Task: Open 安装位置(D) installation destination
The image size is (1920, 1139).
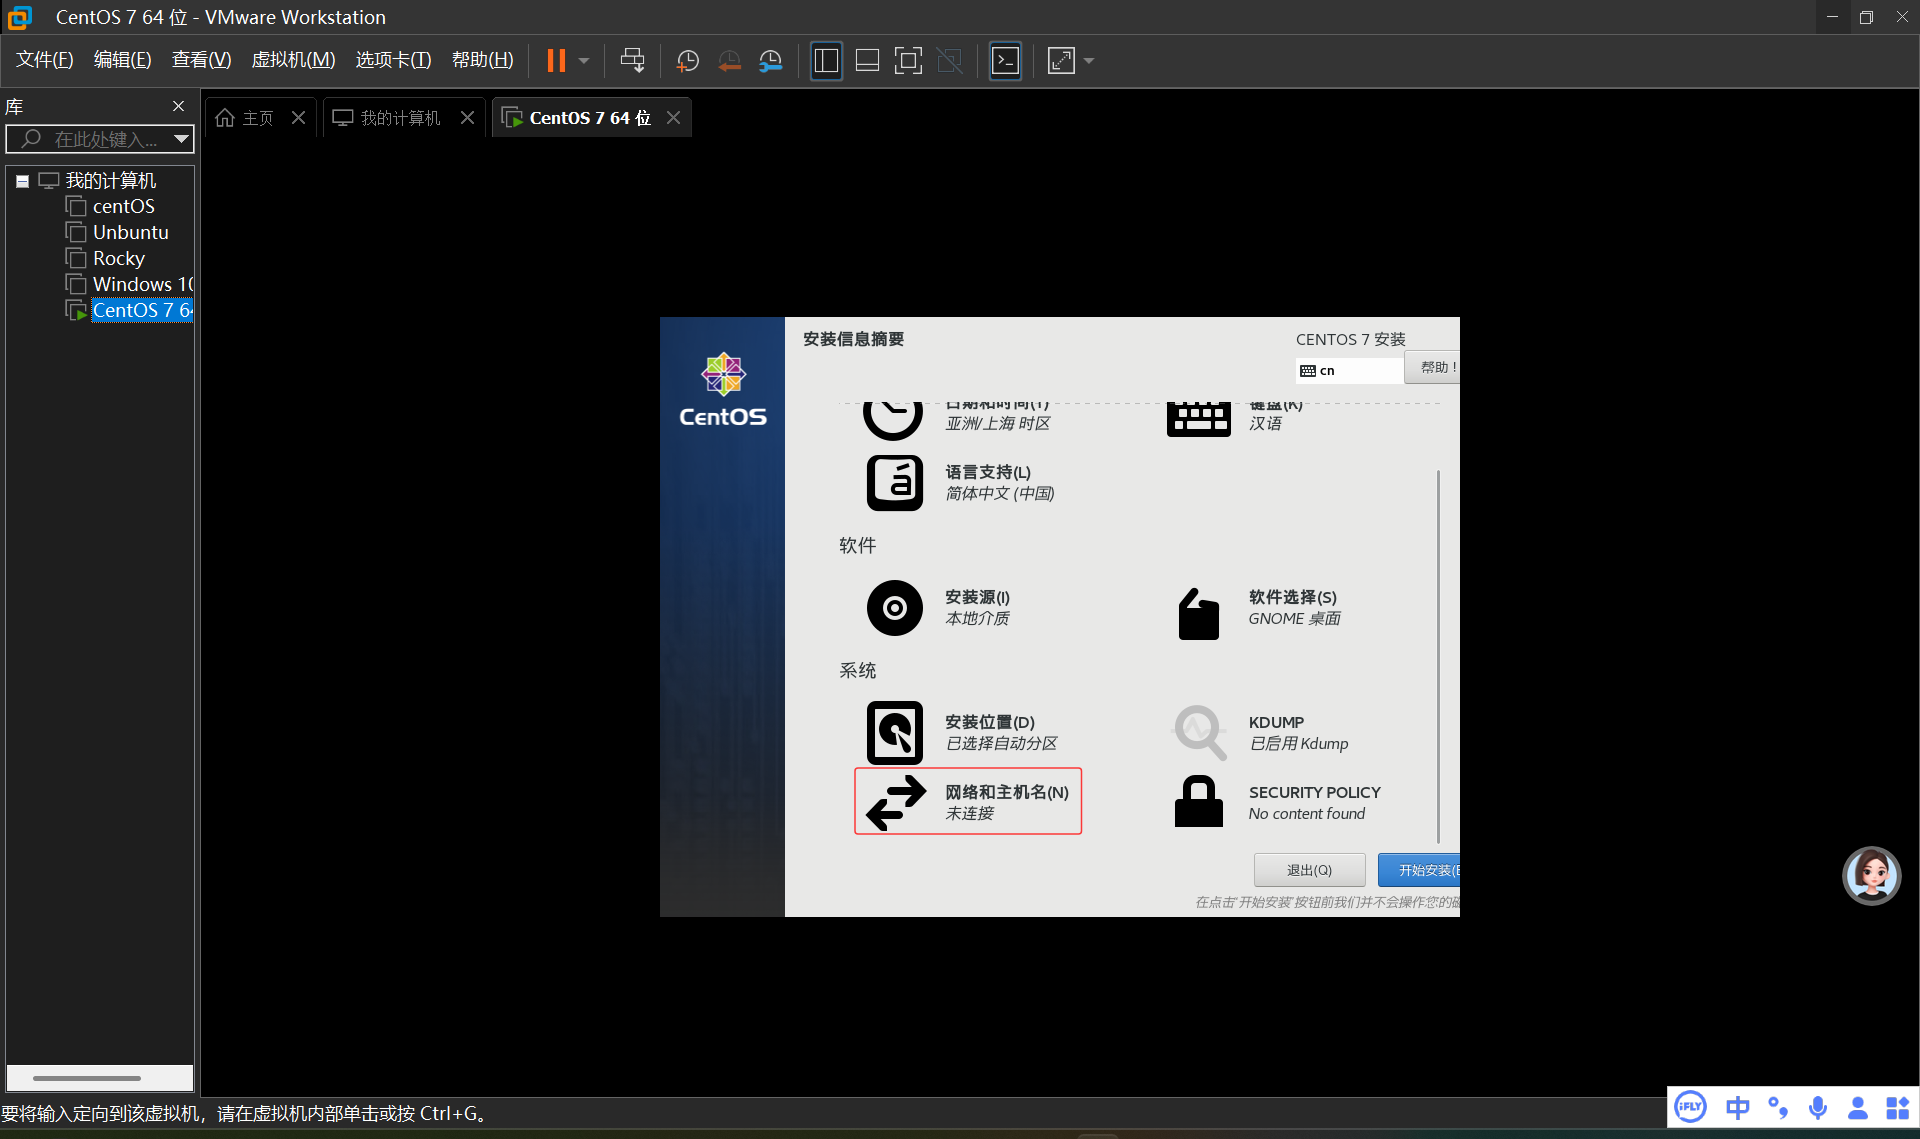Action: [x=962, y=732]
